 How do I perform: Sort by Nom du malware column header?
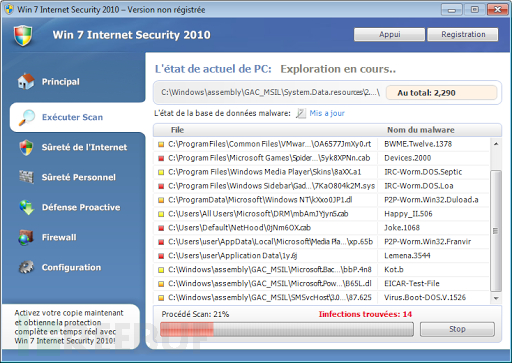point(421,130)
